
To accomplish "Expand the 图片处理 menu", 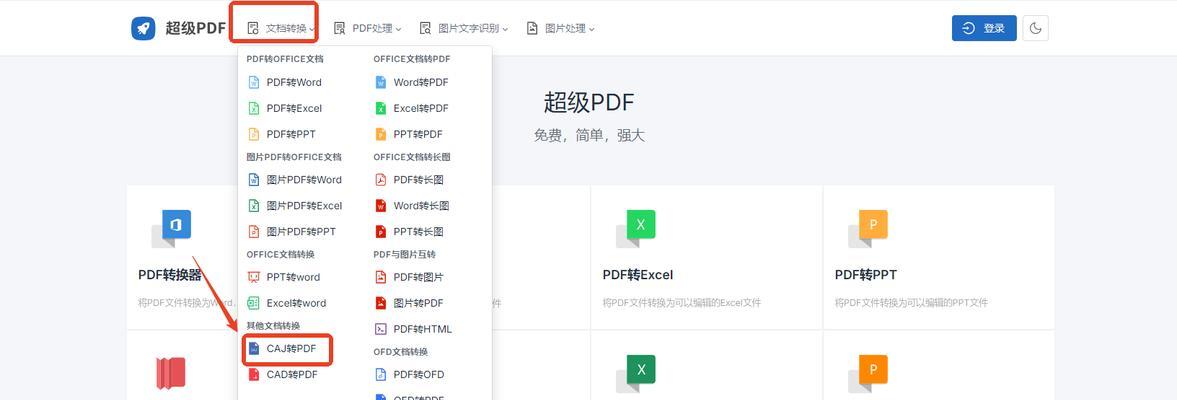I will (560, 29).
